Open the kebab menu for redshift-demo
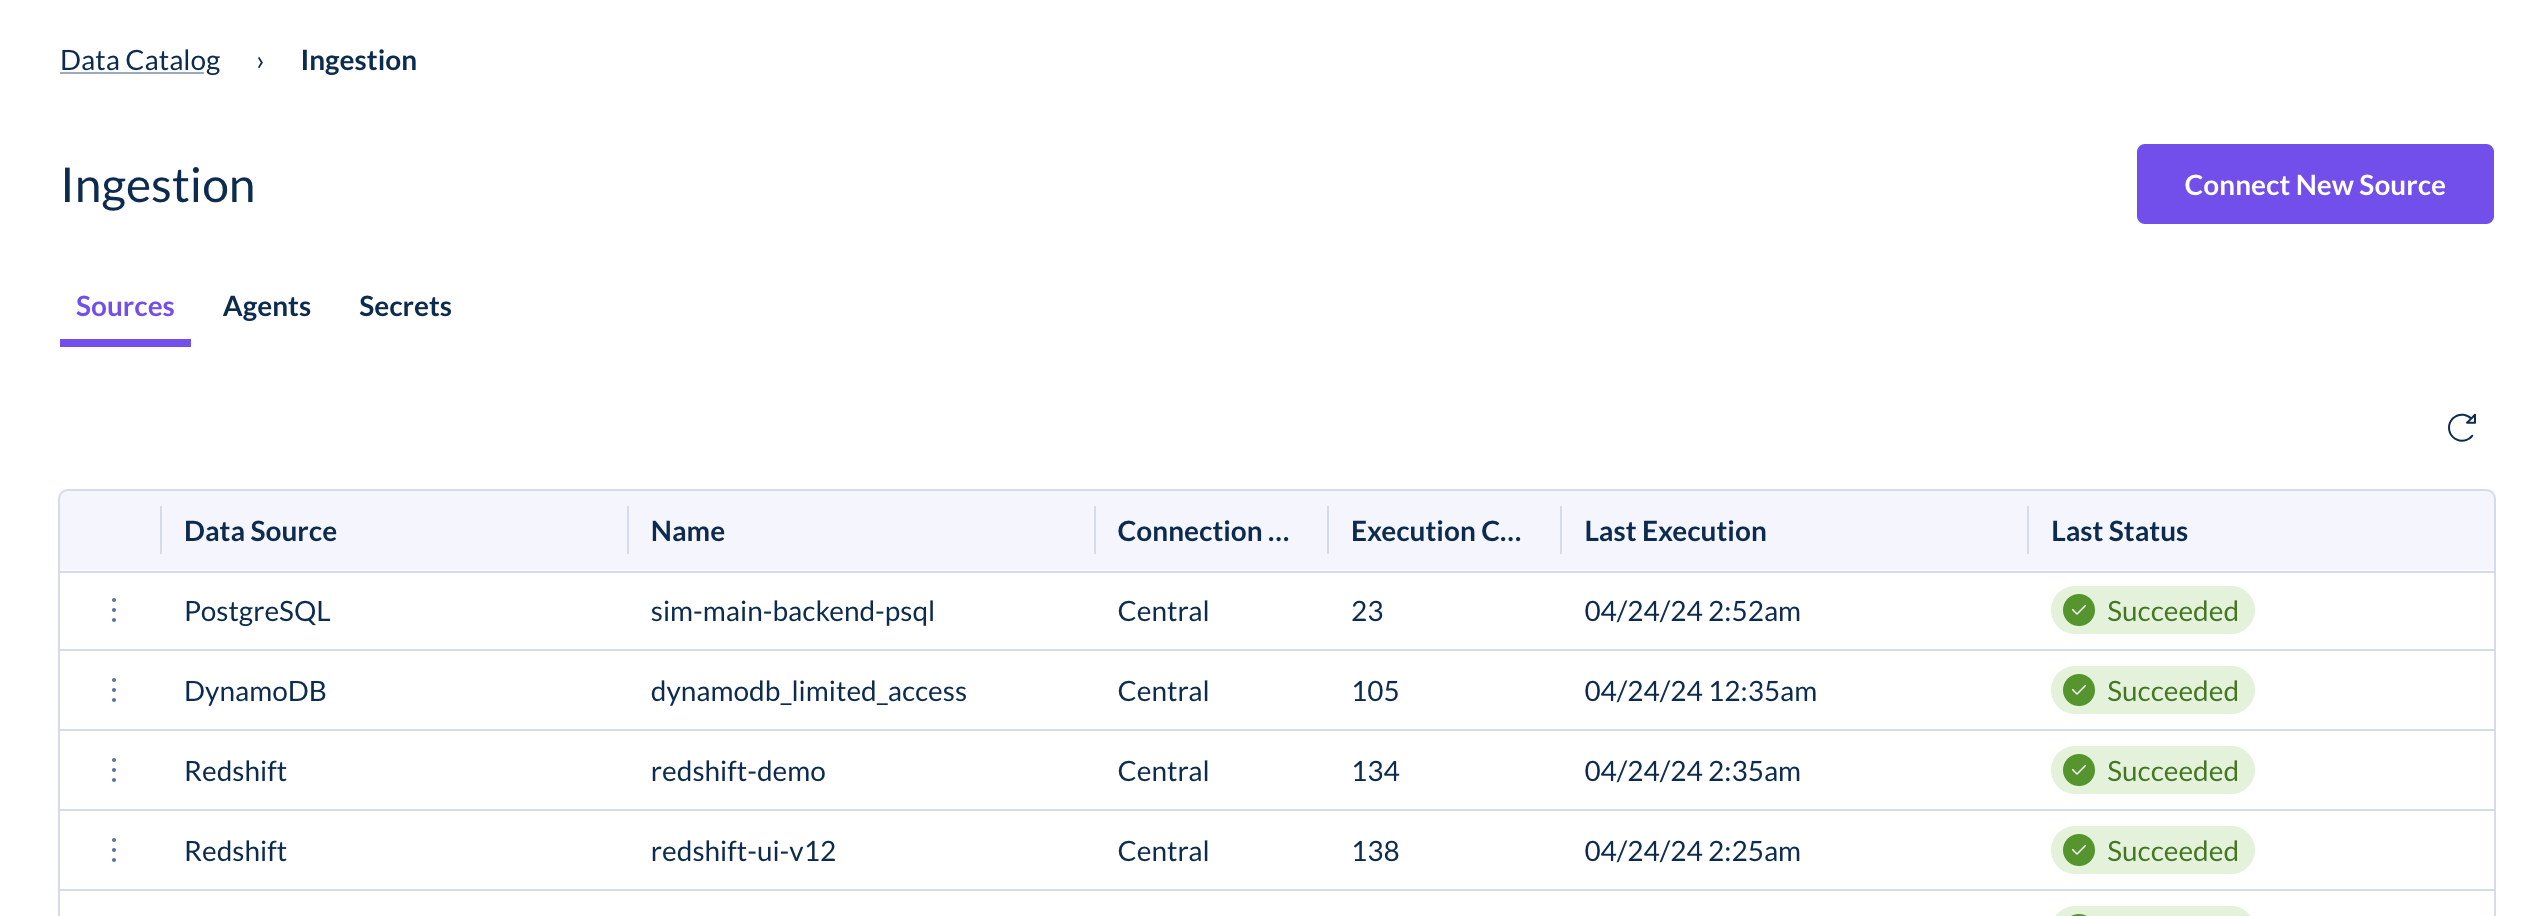Screen dimensions: 2548x916 (x=114, y=770)
